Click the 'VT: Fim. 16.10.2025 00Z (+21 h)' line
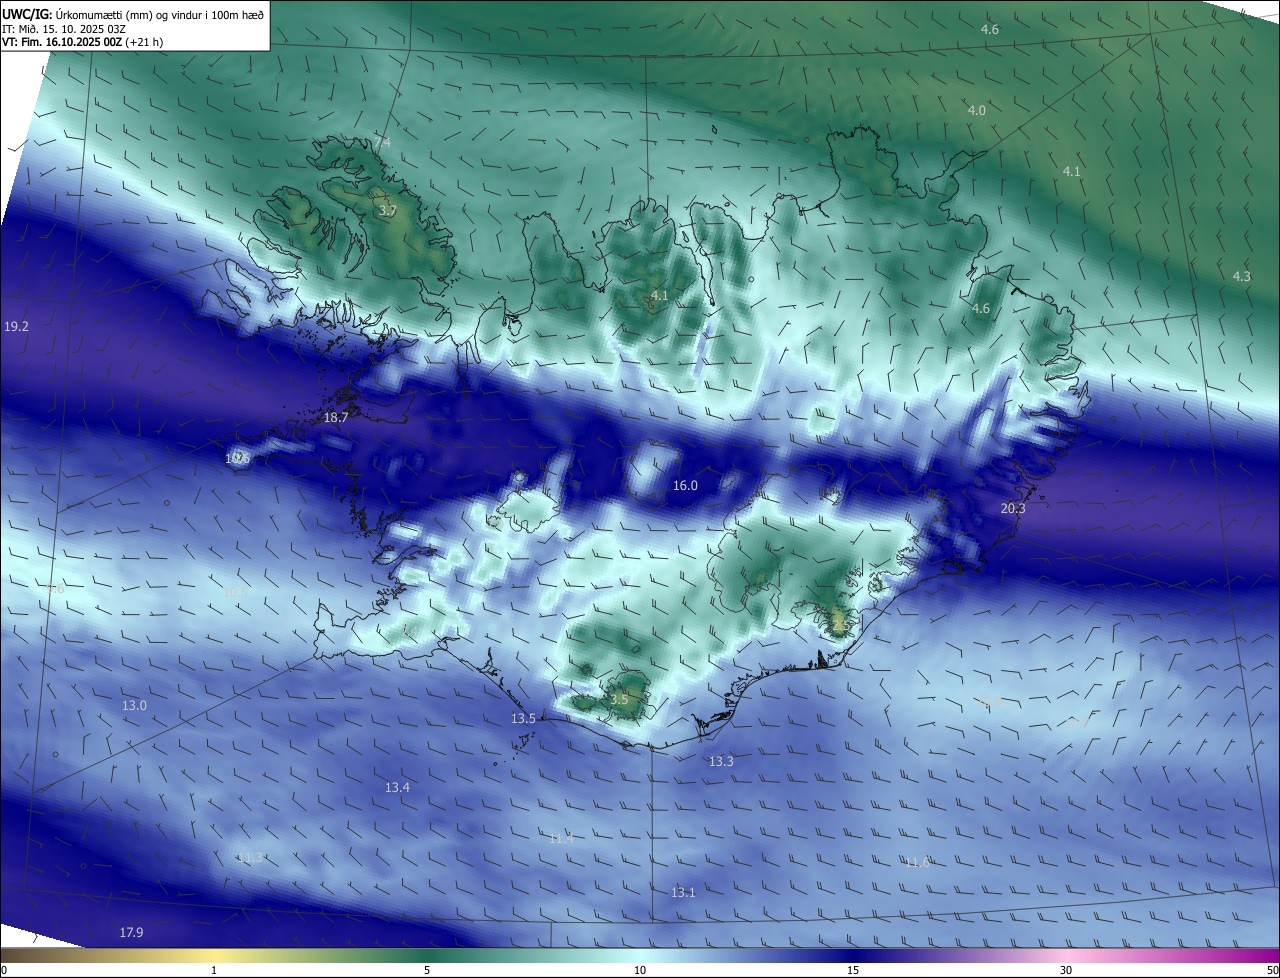 pos(82,42)
